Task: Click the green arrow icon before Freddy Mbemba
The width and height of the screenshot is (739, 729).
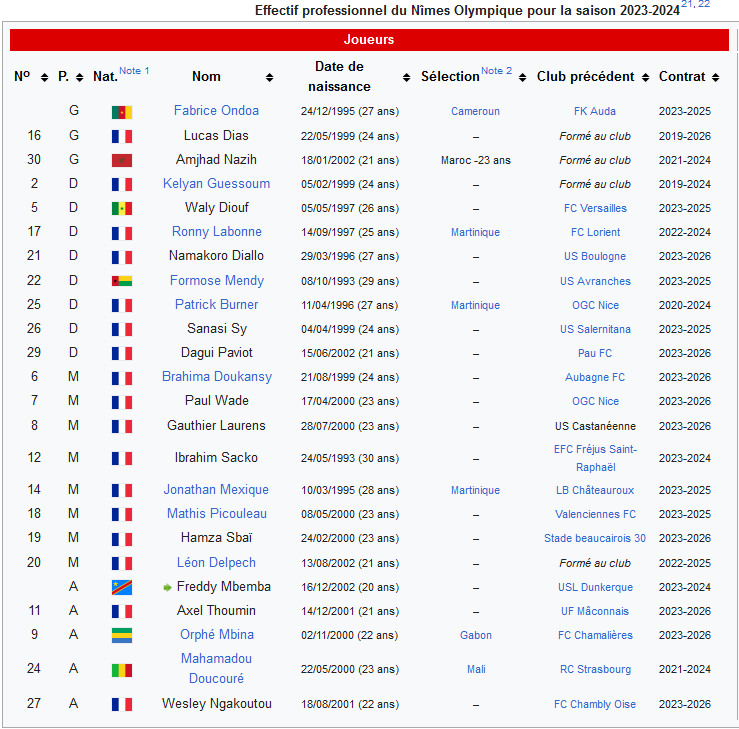Action: point(168,587)
